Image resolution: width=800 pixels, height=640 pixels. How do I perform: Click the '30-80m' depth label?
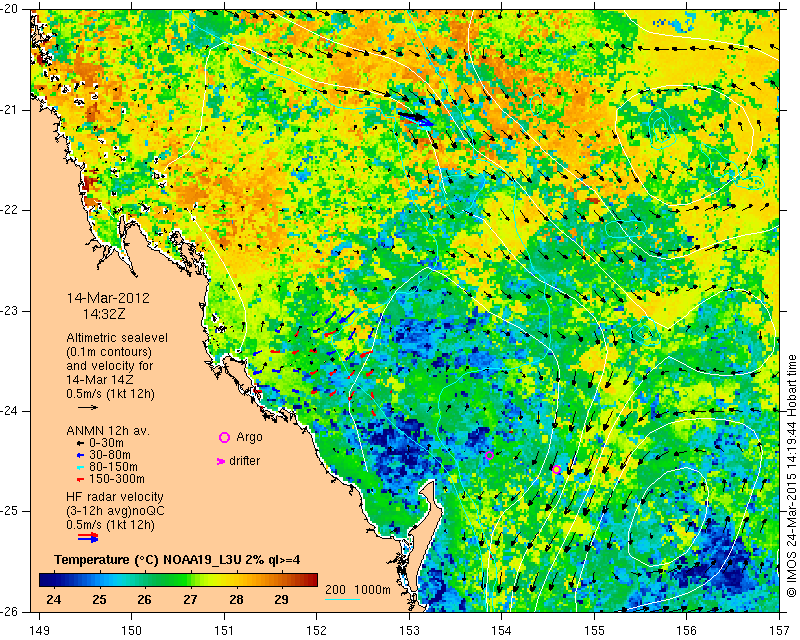109,455
